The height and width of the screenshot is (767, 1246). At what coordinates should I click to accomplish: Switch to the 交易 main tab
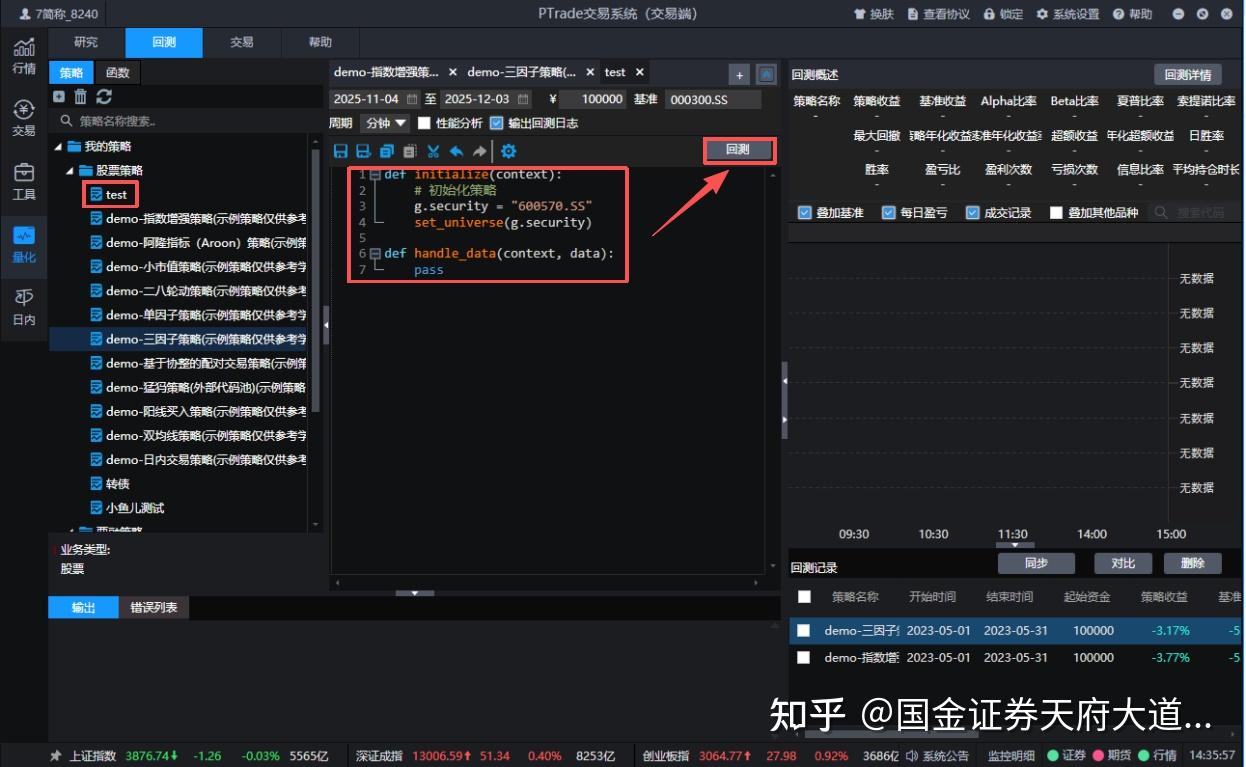243,42
